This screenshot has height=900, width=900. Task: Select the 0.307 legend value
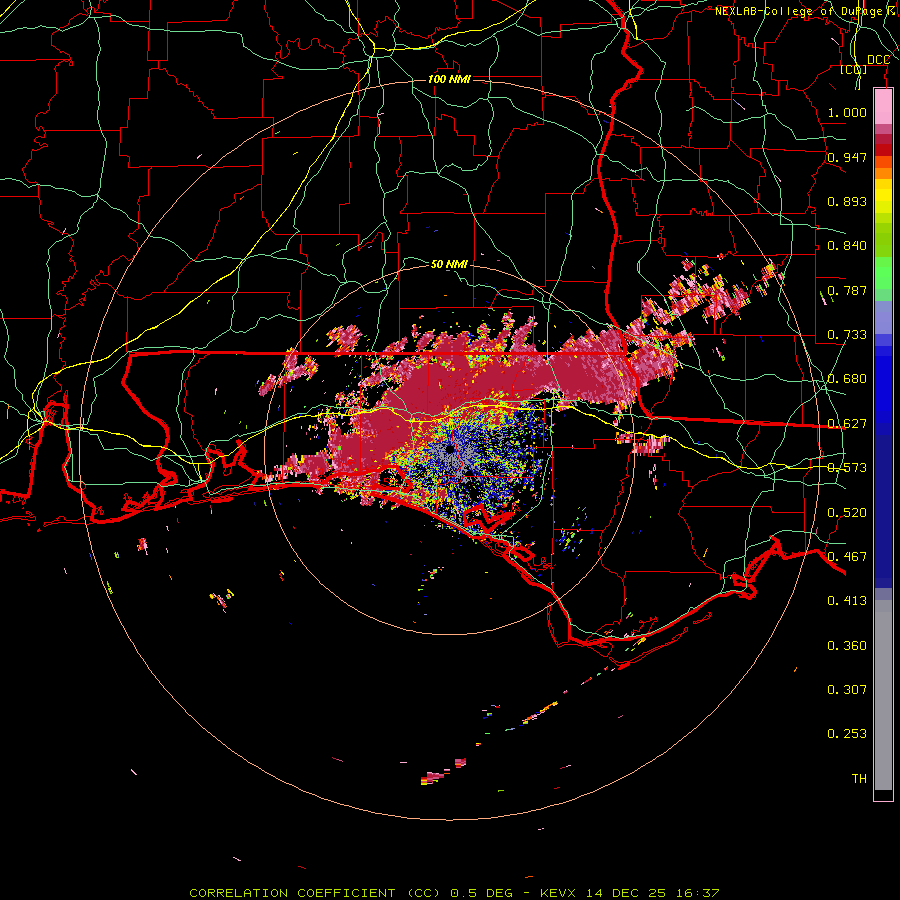(x=847, y=690)
